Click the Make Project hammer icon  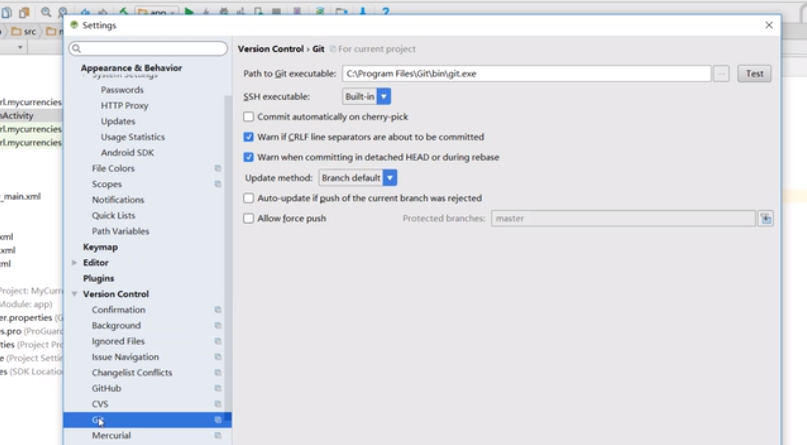pyautogui.click(x=124, y=11)
